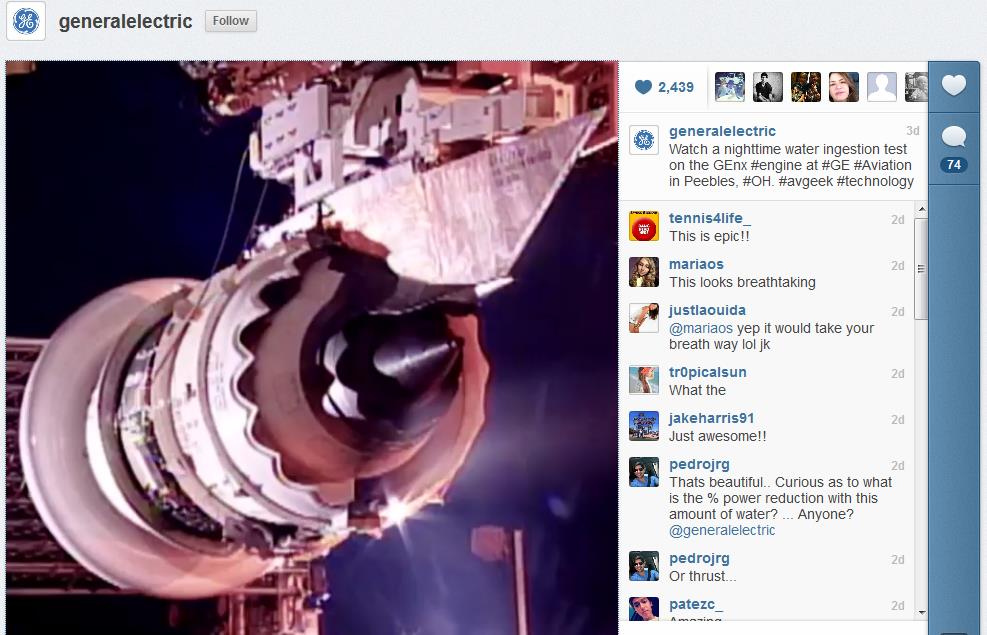This screenshot has width=987, height=635.
Task: Open the #avgeek hashtag
Action: 805,181
